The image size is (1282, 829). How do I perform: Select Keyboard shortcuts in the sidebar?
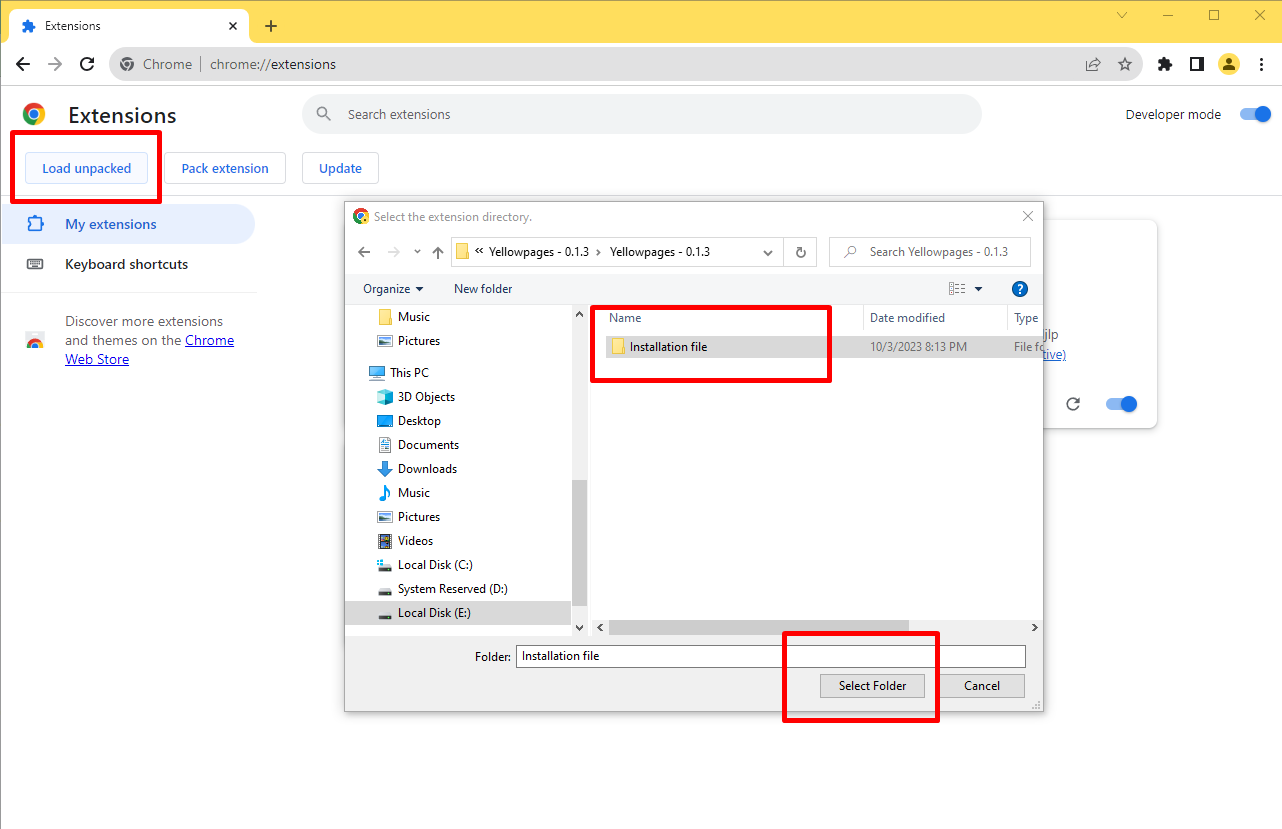coord(126,264)
